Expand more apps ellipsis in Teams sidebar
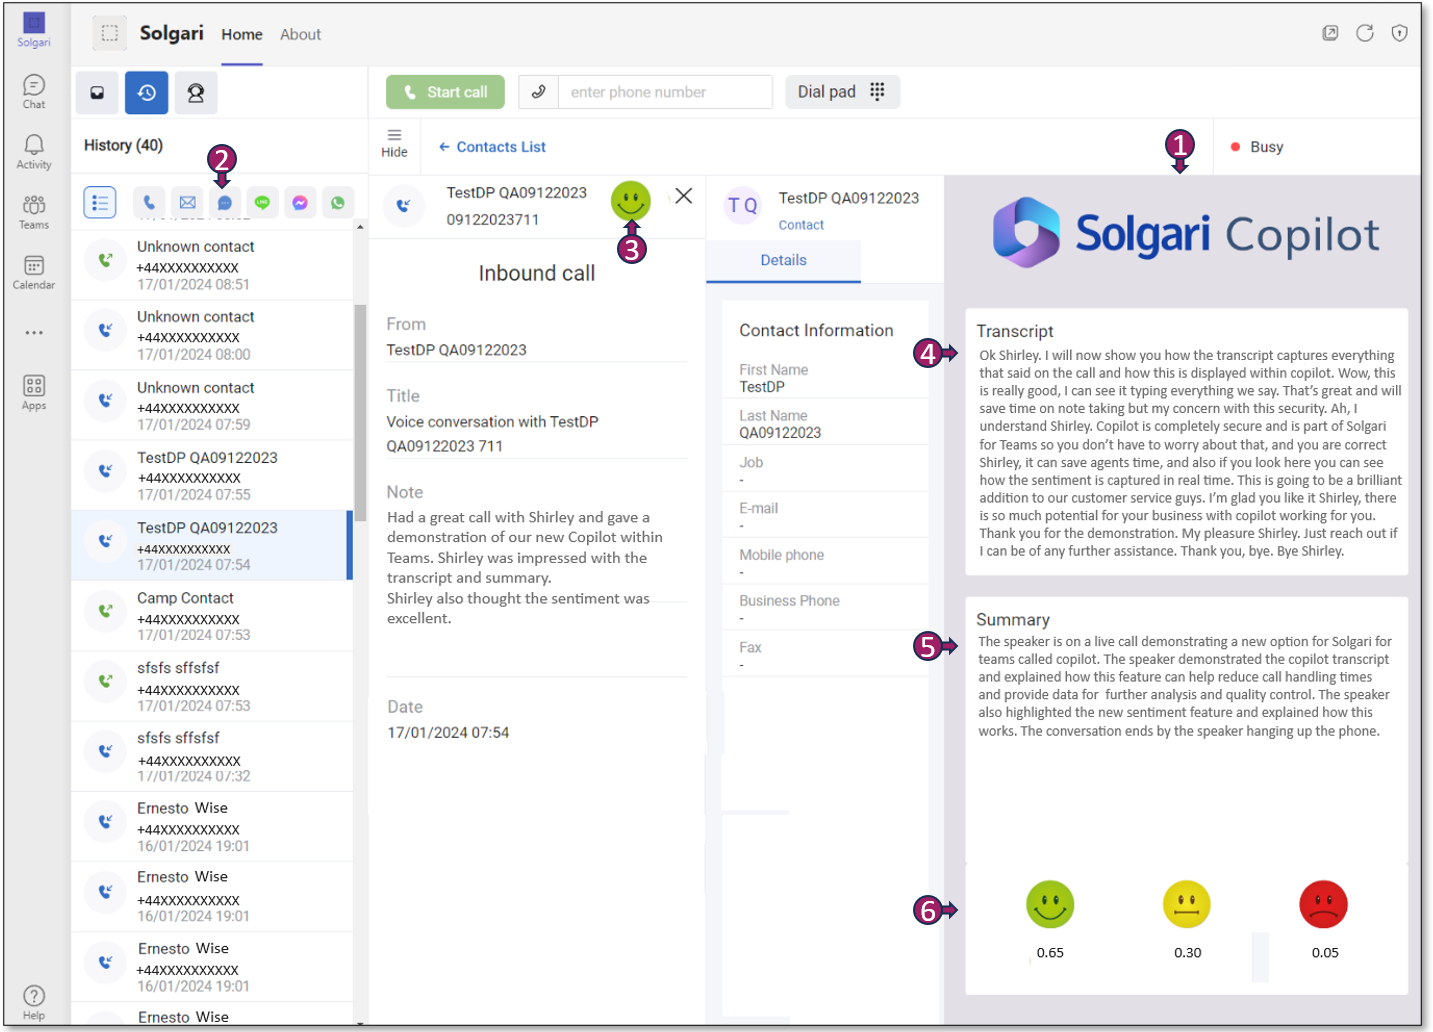 click(34, 333)
